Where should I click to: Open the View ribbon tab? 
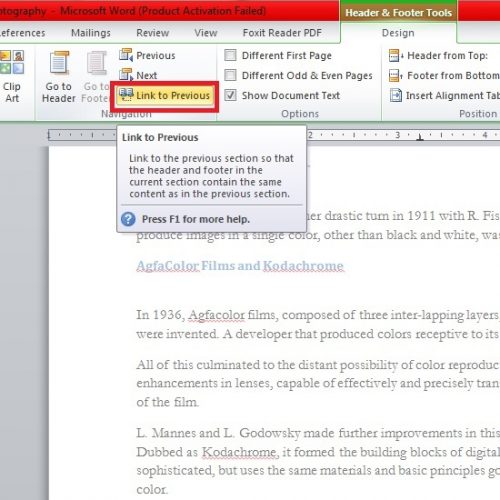point(206,33)
